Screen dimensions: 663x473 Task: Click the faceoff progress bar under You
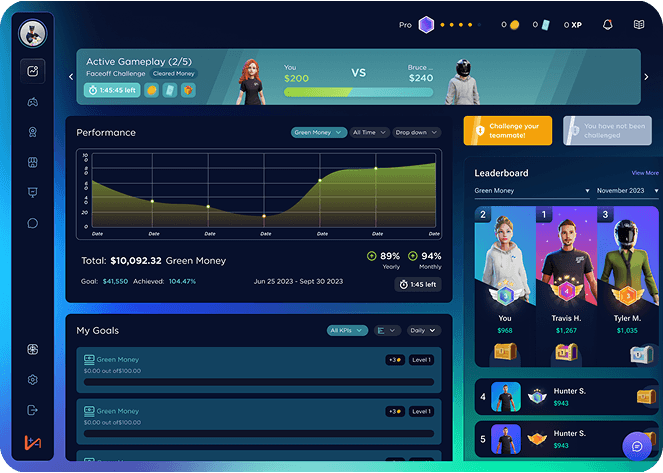pos(362,91)
